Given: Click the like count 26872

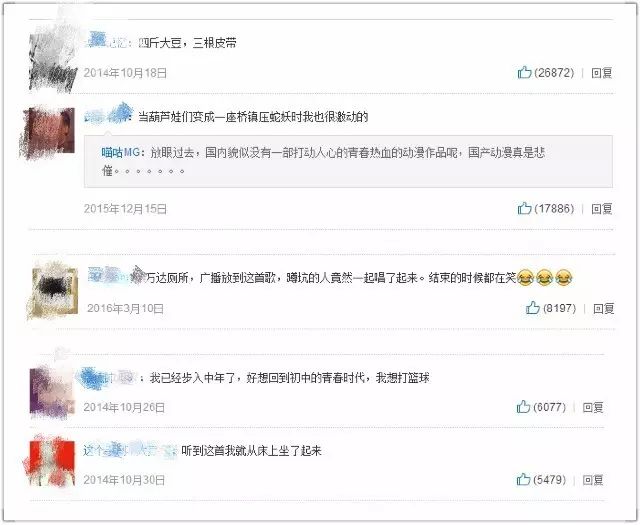Looking at the screenshot, I should click(554, 73).
